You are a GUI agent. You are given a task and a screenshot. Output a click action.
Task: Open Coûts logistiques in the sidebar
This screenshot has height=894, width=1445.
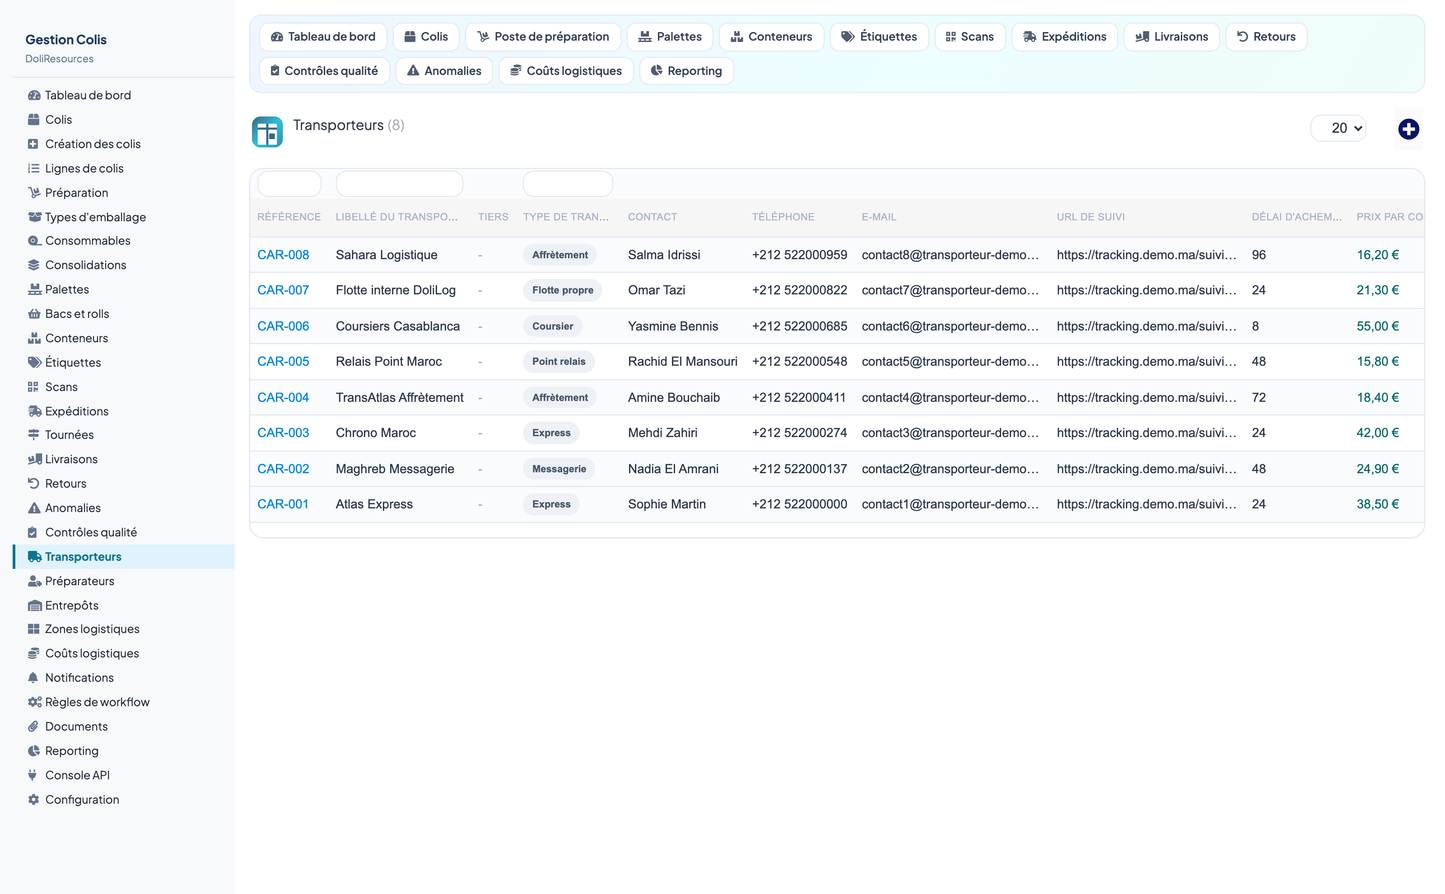pyautogui.click(x=92, y=654)
